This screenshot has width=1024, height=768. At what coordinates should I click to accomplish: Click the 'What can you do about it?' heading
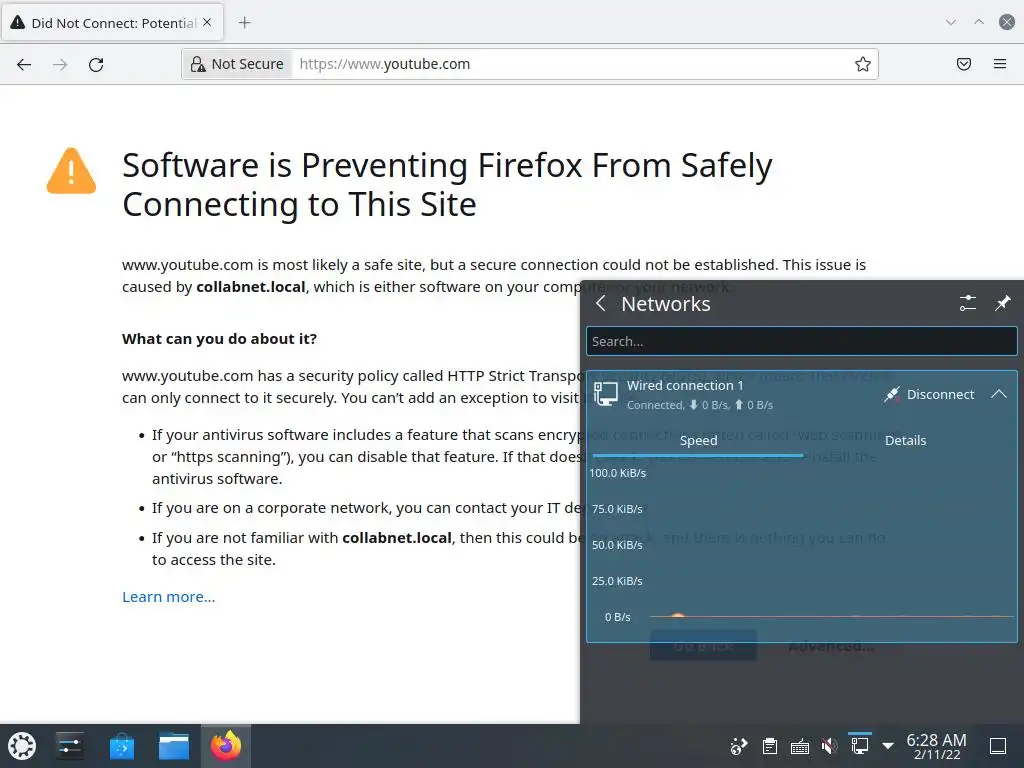(219, 339)
